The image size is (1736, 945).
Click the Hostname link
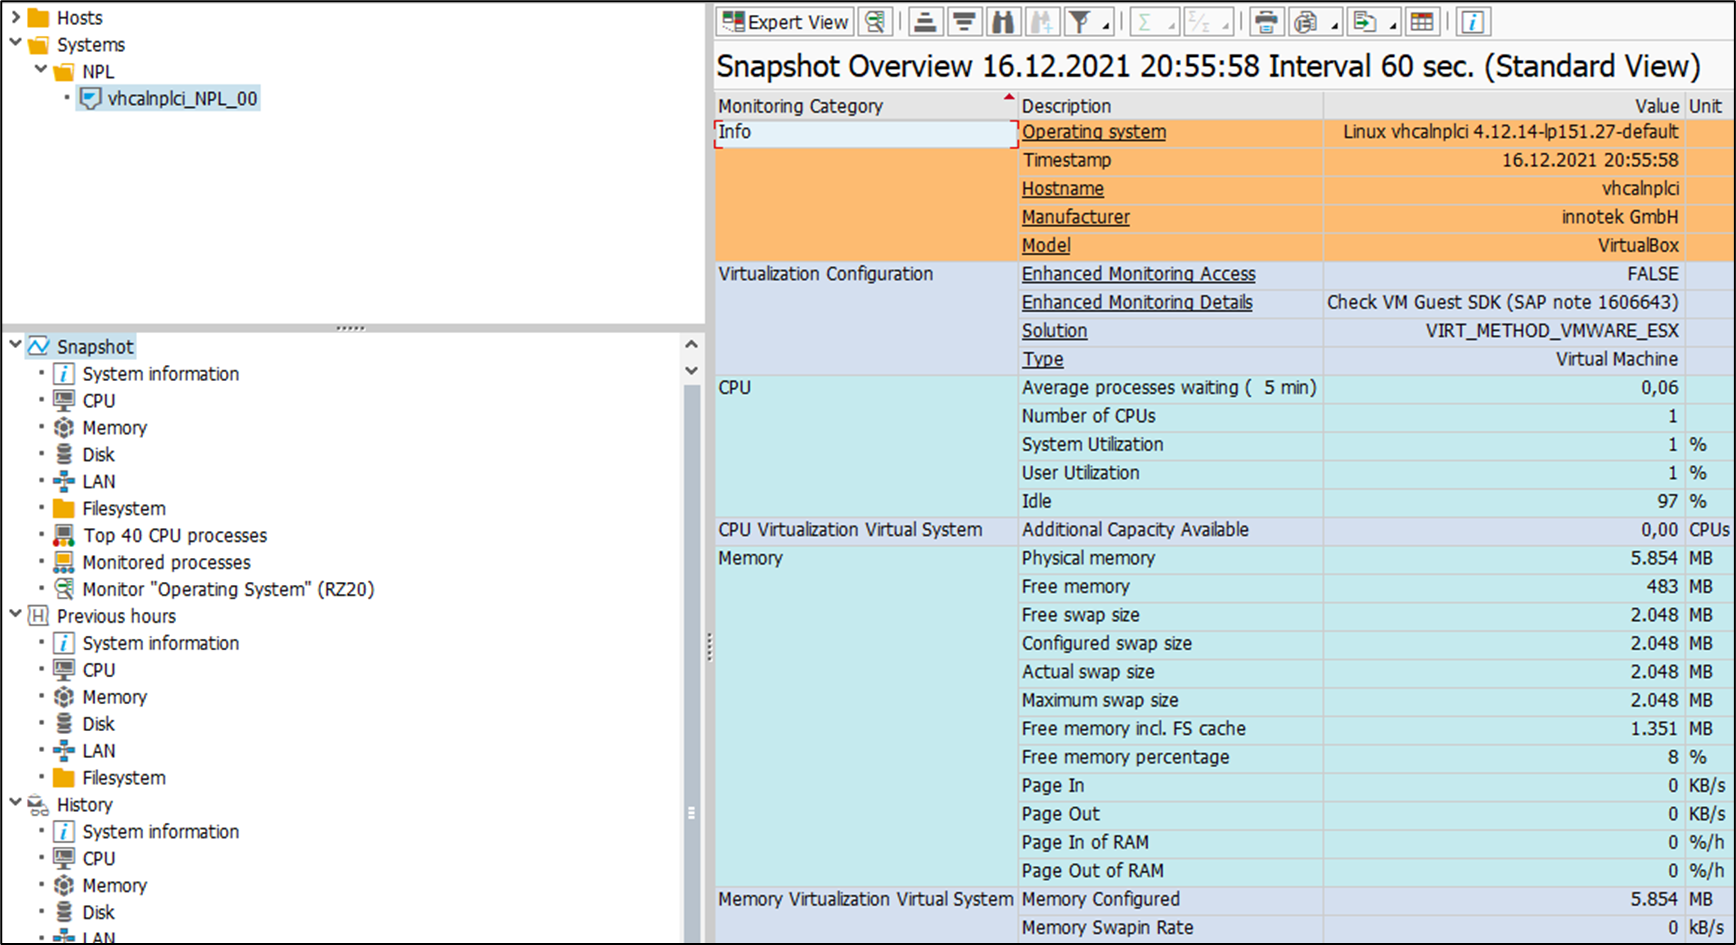pos(1063,189)
